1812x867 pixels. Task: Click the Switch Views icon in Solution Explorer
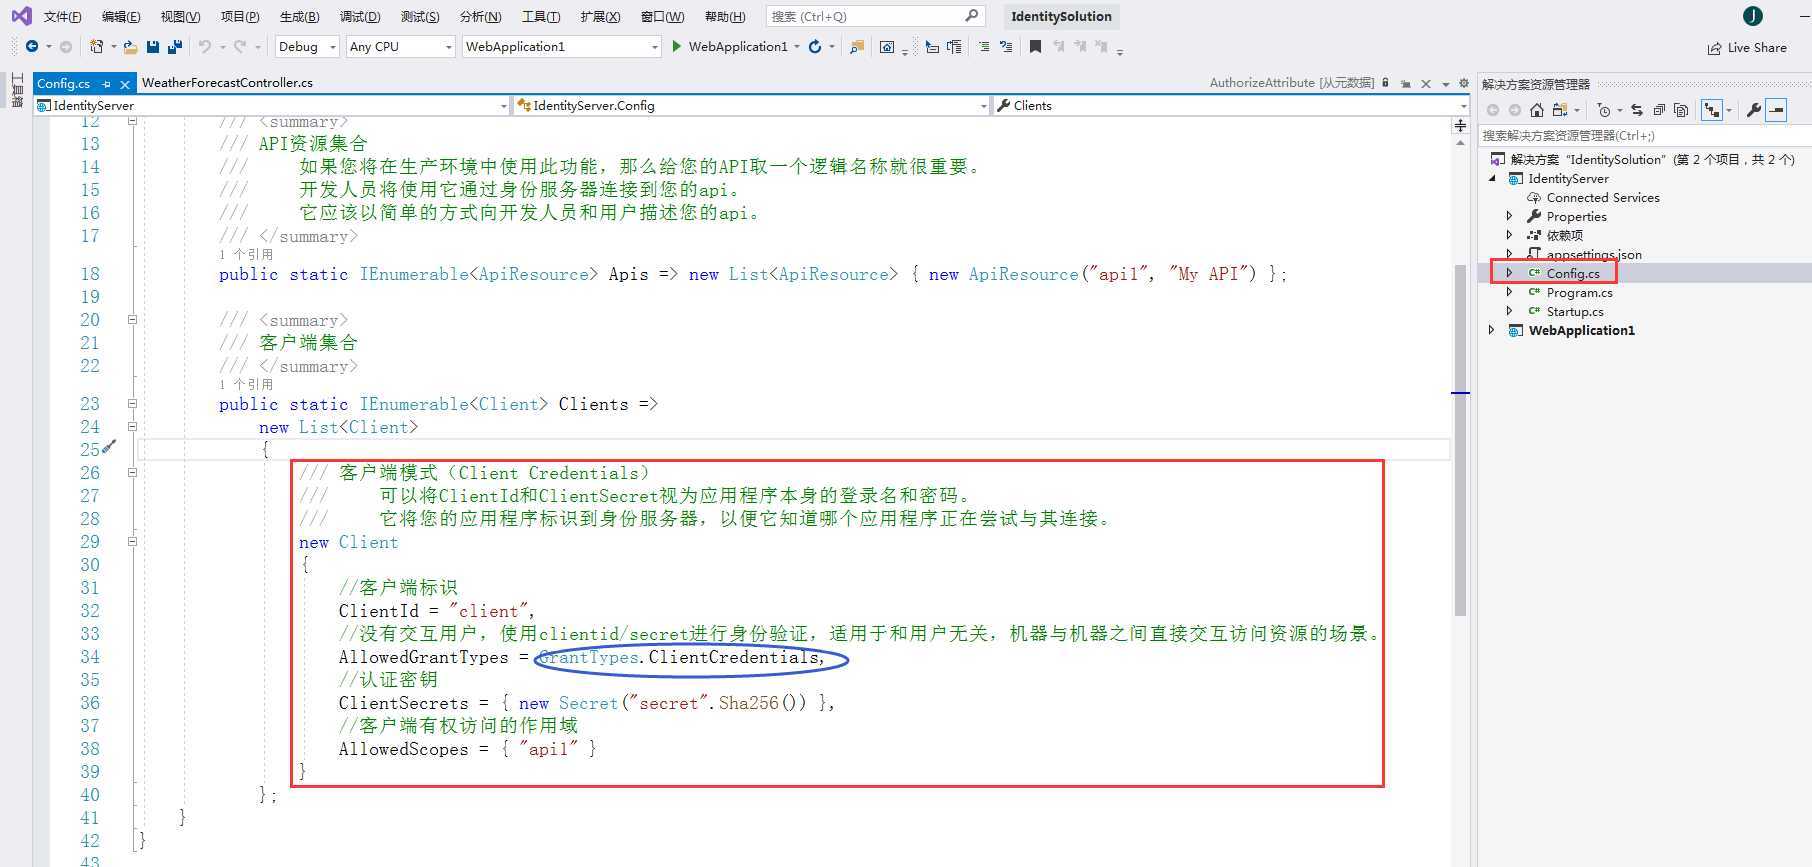coord(1559,110)
